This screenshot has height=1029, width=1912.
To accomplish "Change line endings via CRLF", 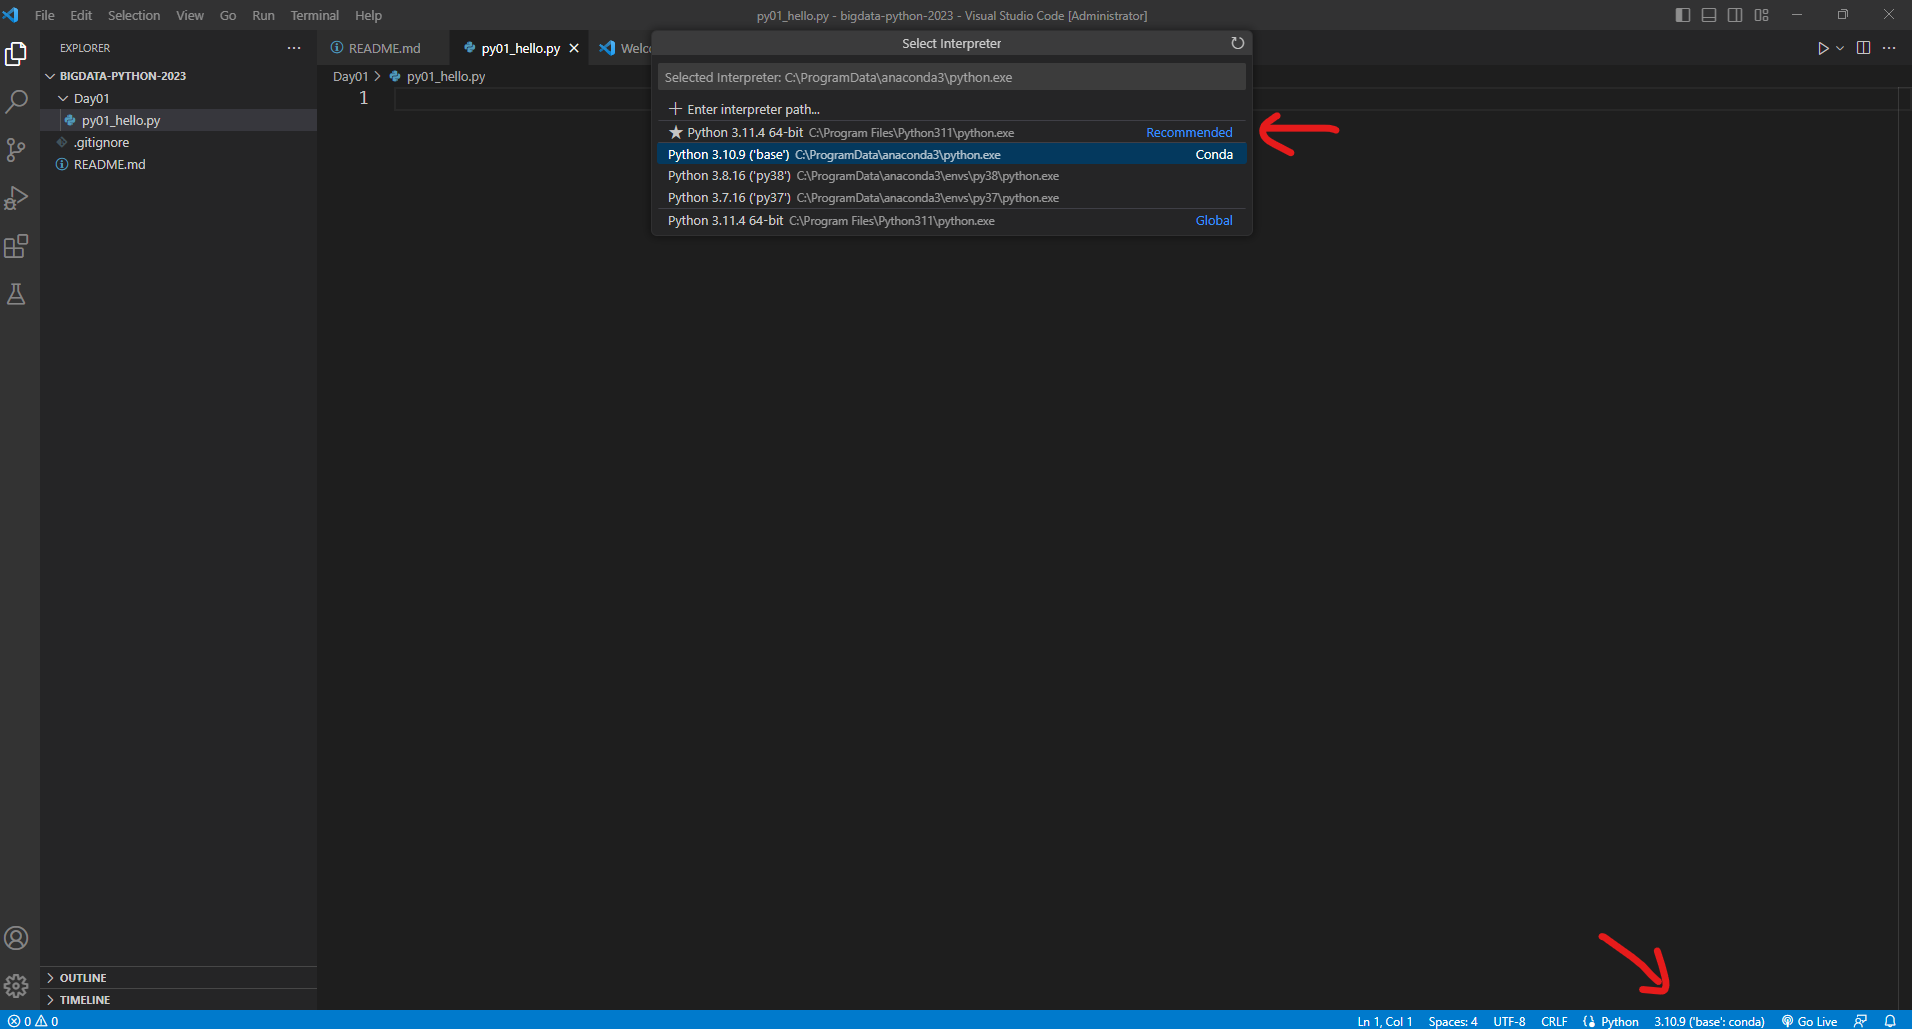I will pos(1554,1021).
